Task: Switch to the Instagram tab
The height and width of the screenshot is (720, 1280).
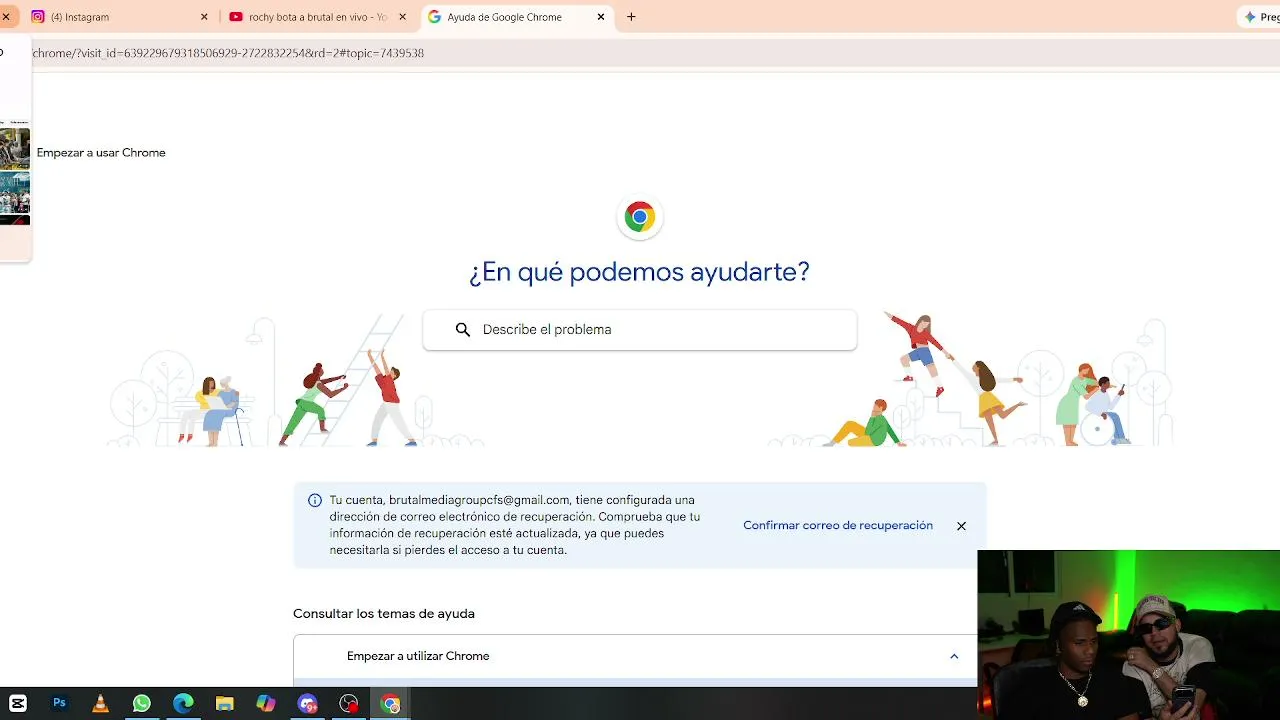Action: pos(118,17)
